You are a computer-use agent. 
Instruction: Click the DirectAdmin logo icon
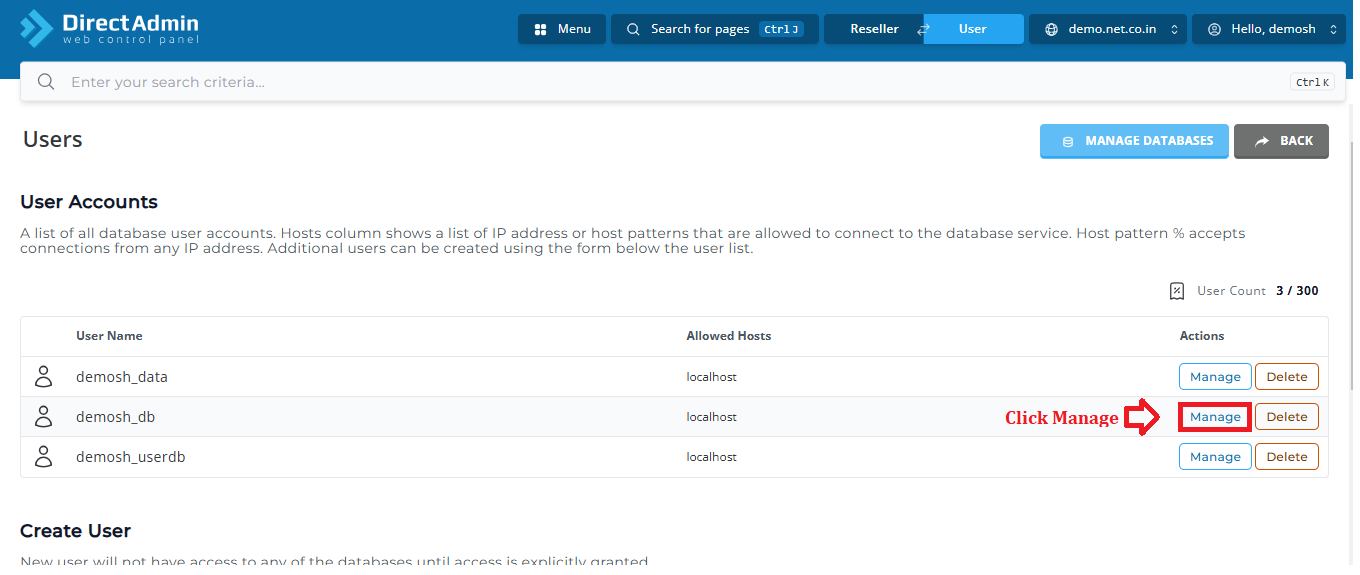pyautogui.click(x=36, y=28)
